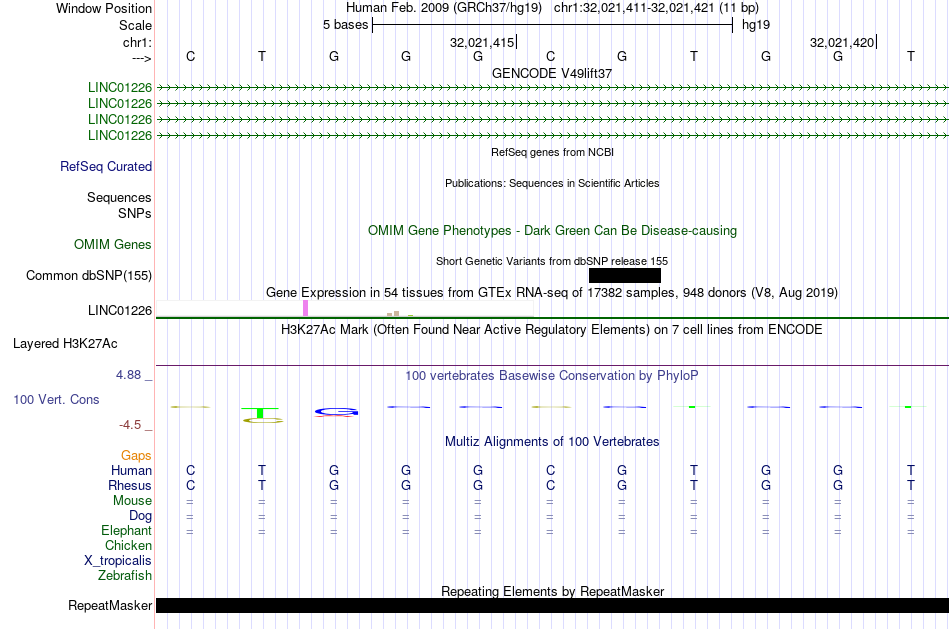Screen dimensions: 950x629
Task: Click 'Short Genetic Variants from dbSNP release 155'
Action: pos(552,261)
